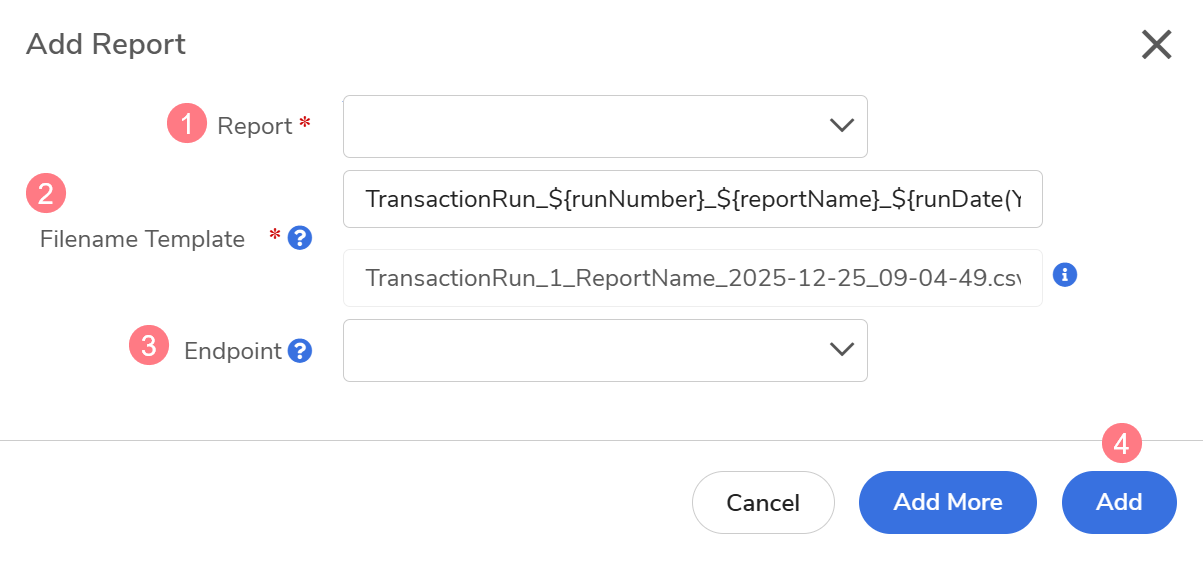Click the step 1 badge near Report
The image size is (1203, 561).
[187, 125]
